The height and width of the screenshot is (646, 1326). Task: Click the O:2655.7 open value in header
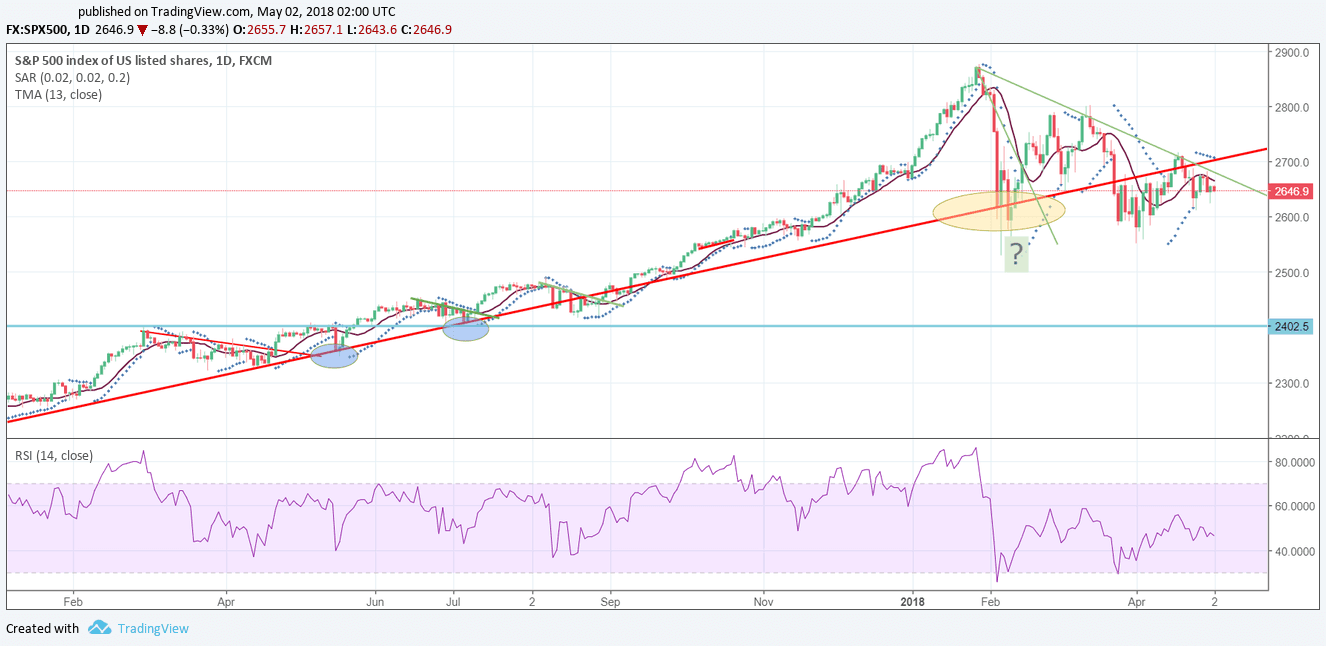260,30
